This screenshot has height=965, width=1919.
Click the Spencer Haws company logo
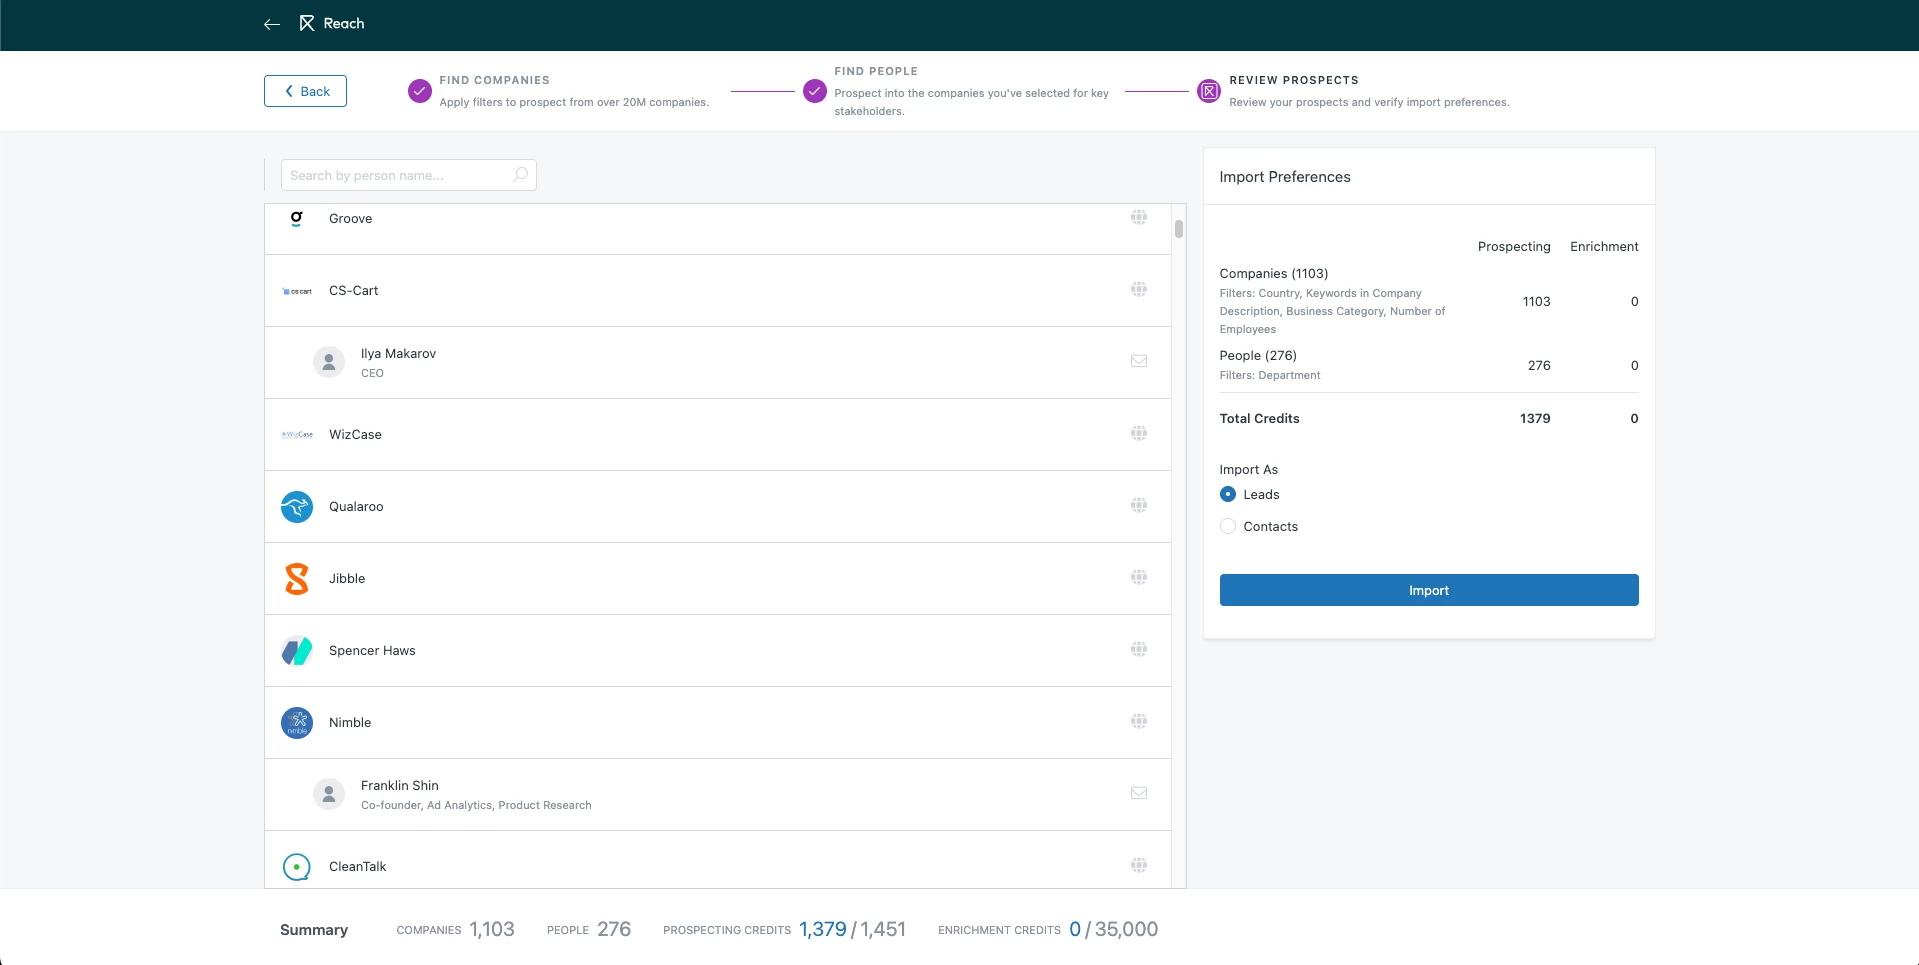[x=297, y=651]
